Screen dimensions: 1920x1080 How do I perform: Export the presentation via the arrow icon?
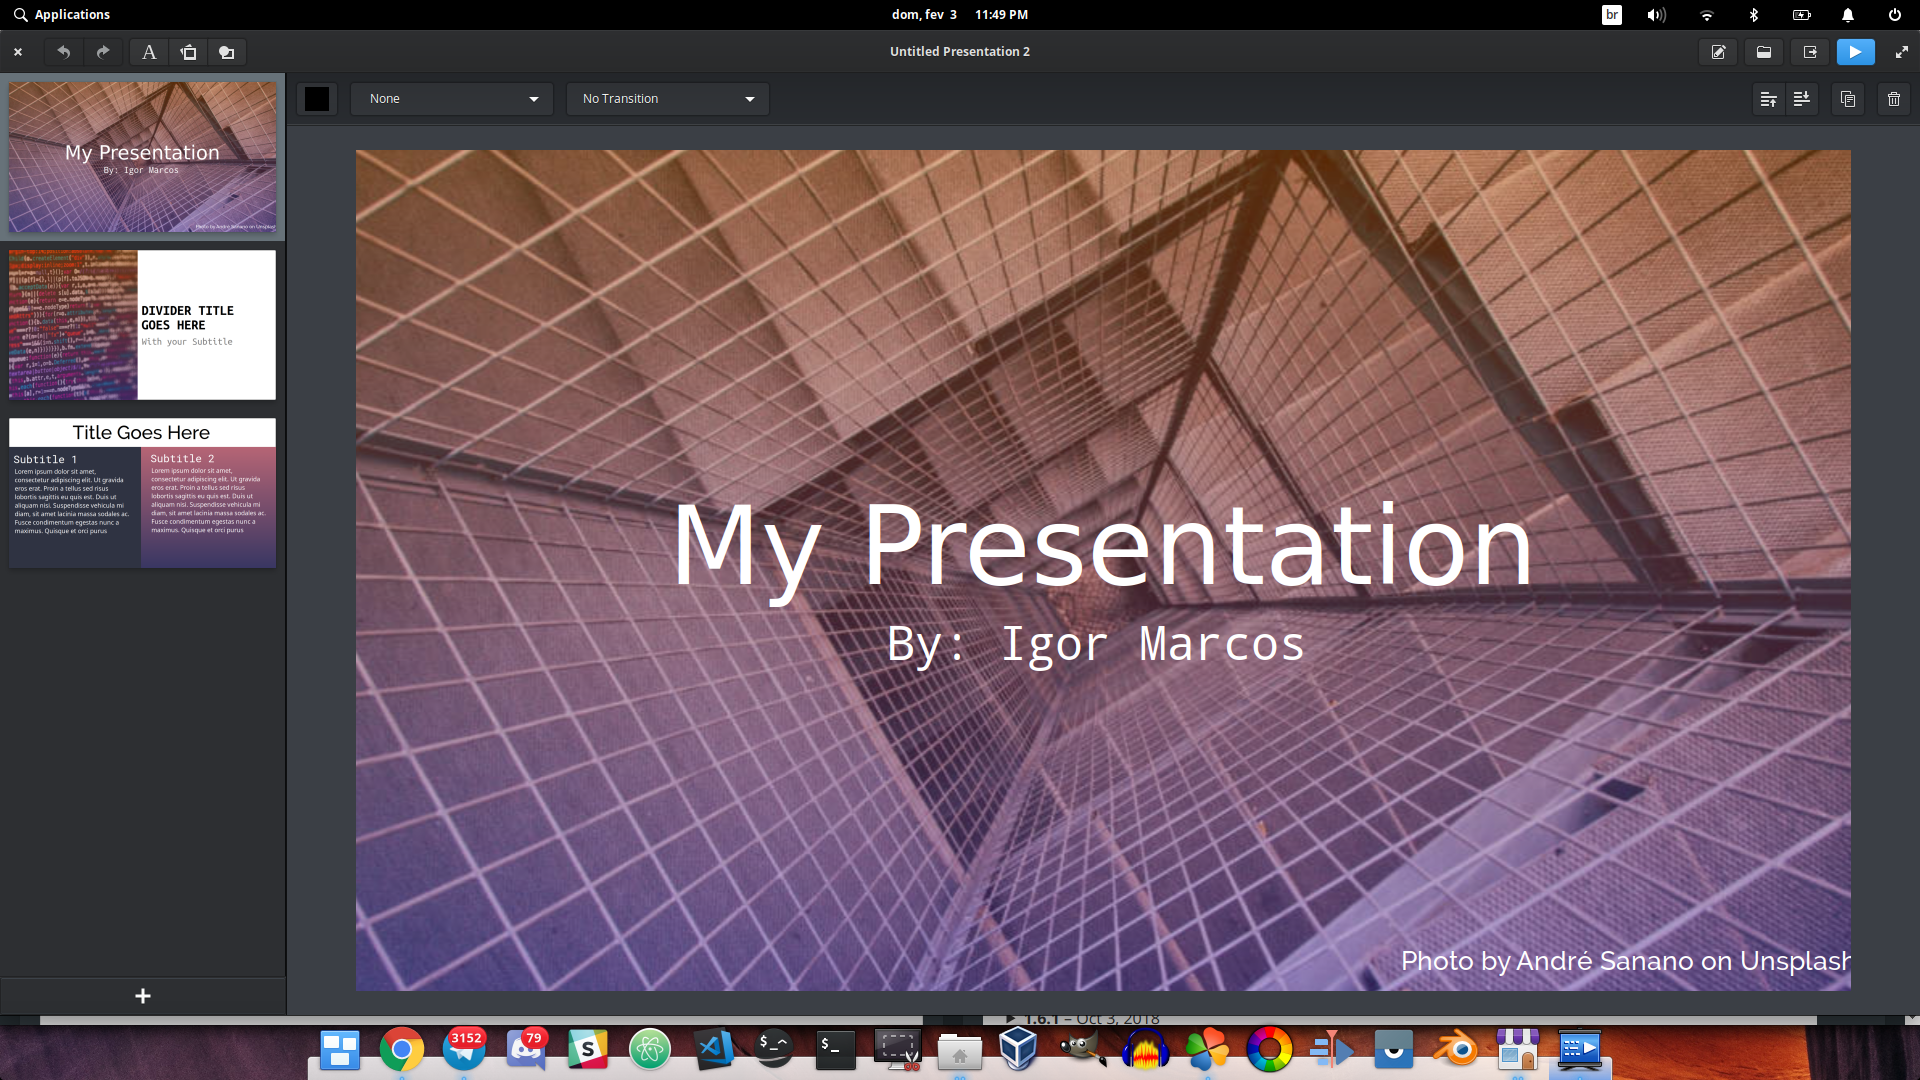point(1810,52)
